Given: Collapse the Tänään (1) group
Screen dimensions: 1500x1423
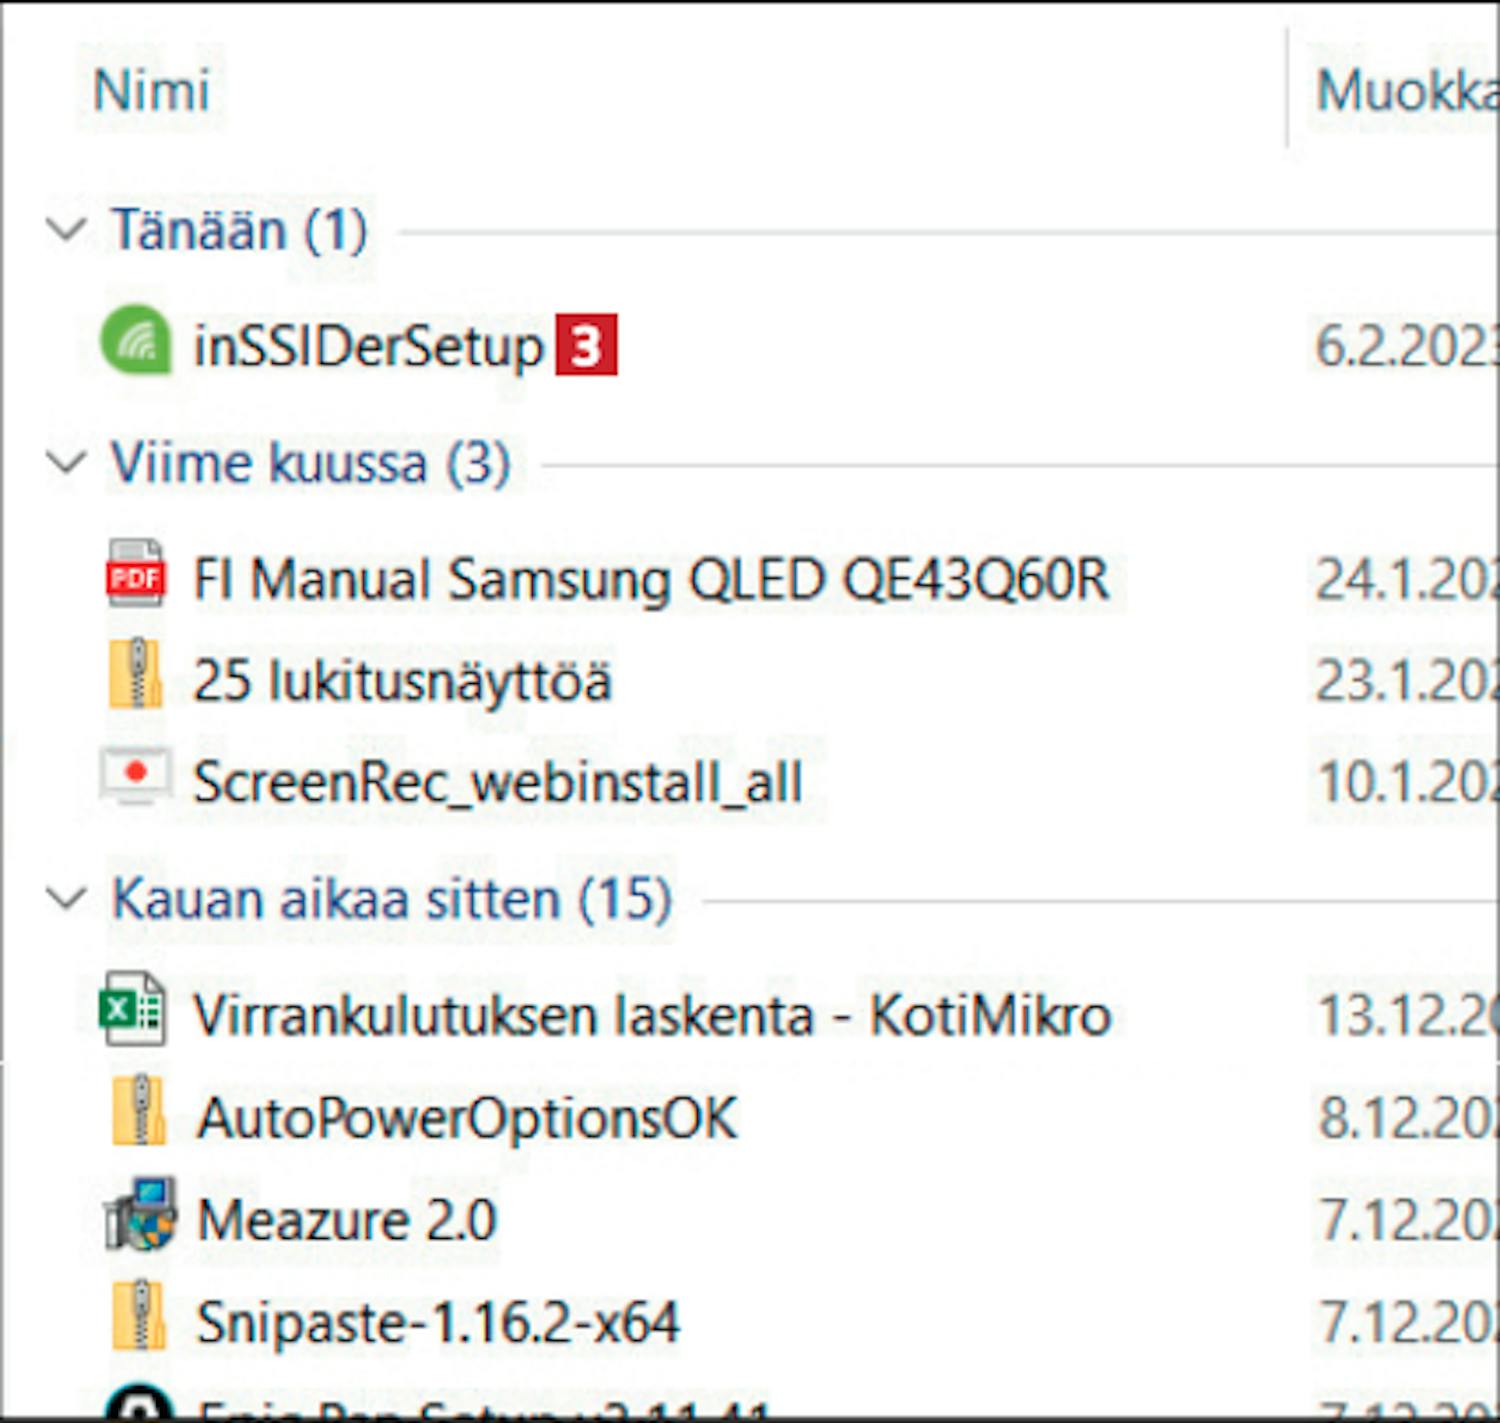Looking at the screenshot, I should click(x=66, y=229).
